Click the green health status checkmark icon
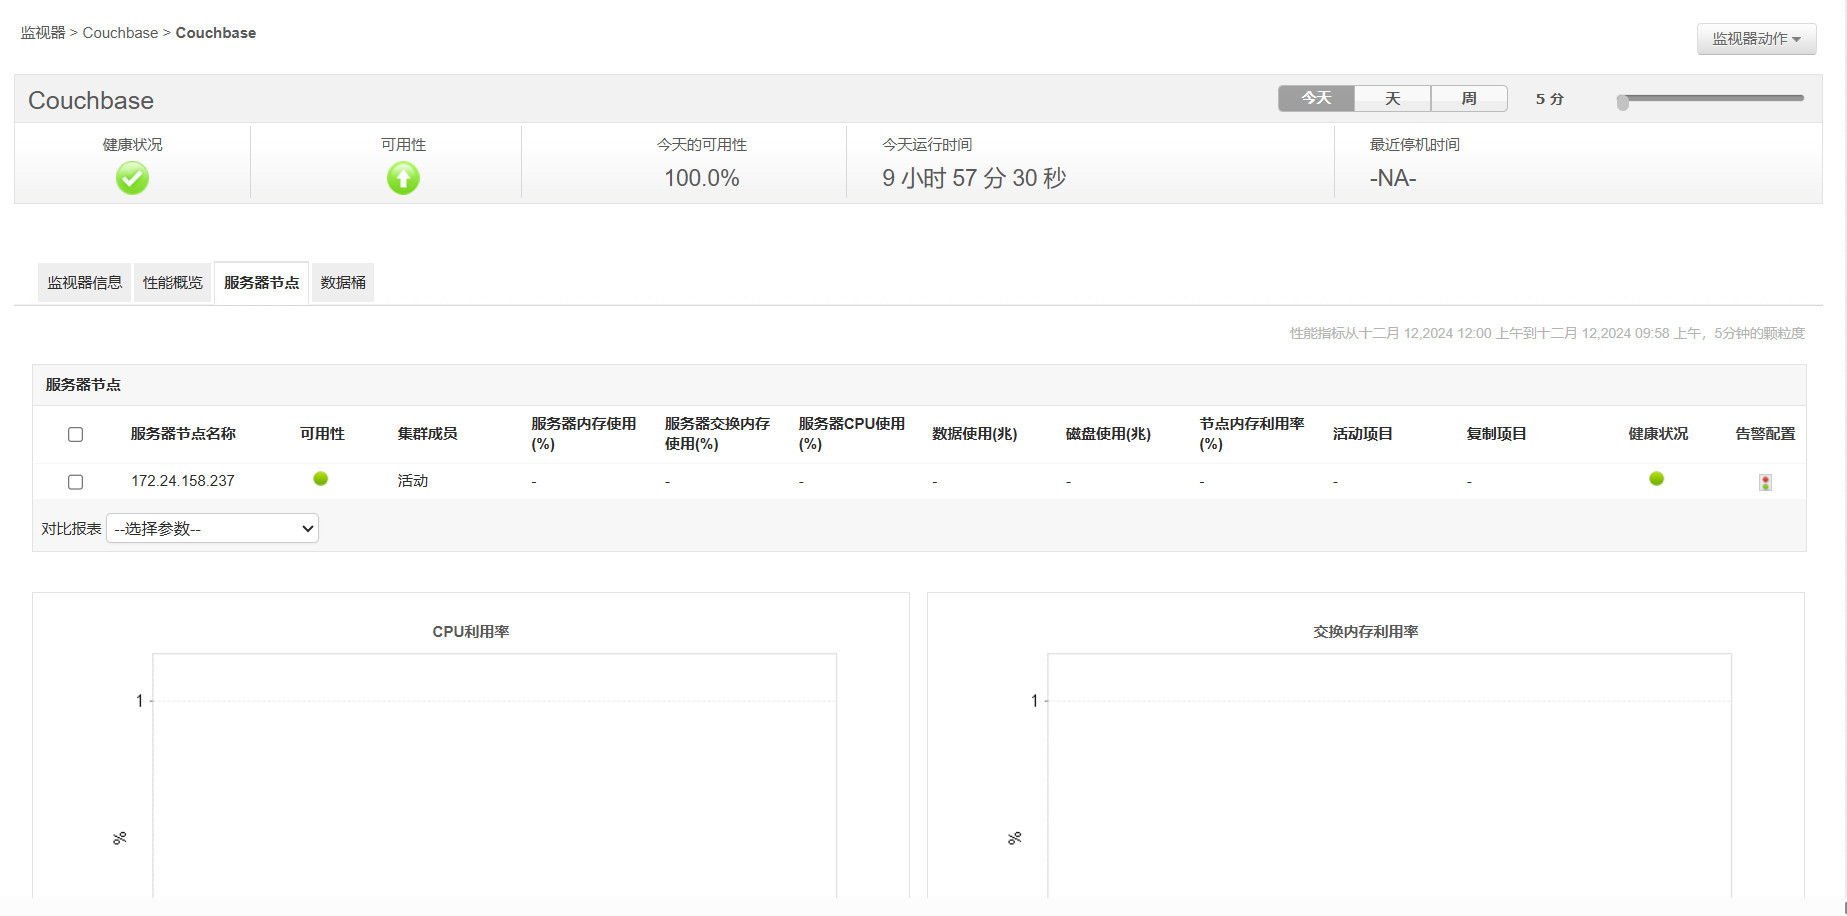 click(x=132, y=178)
